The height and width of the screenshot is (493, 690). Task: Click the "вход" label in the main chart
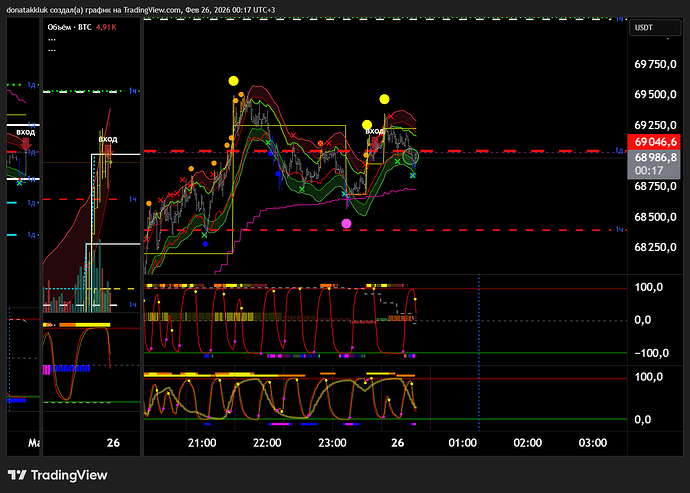374,131
